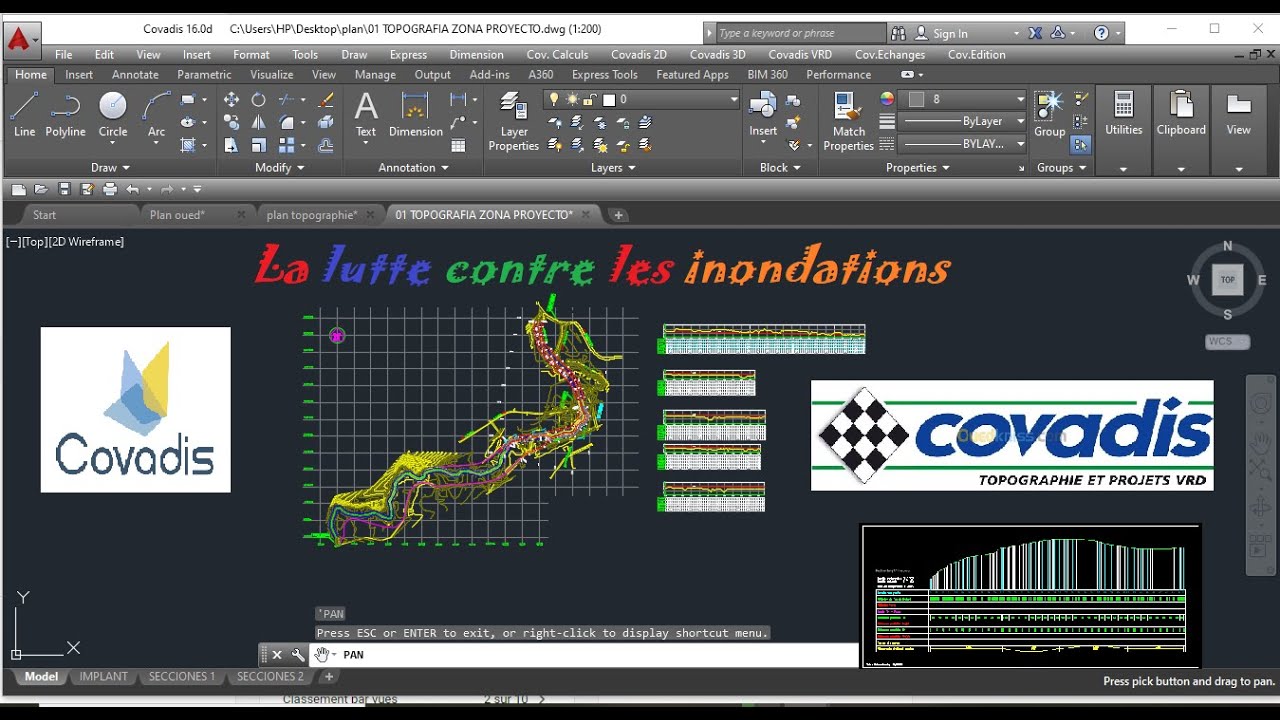Toggle layer on/off lightbulb icon
This screenshot has width=1280, height=720.
click(553, 99)
